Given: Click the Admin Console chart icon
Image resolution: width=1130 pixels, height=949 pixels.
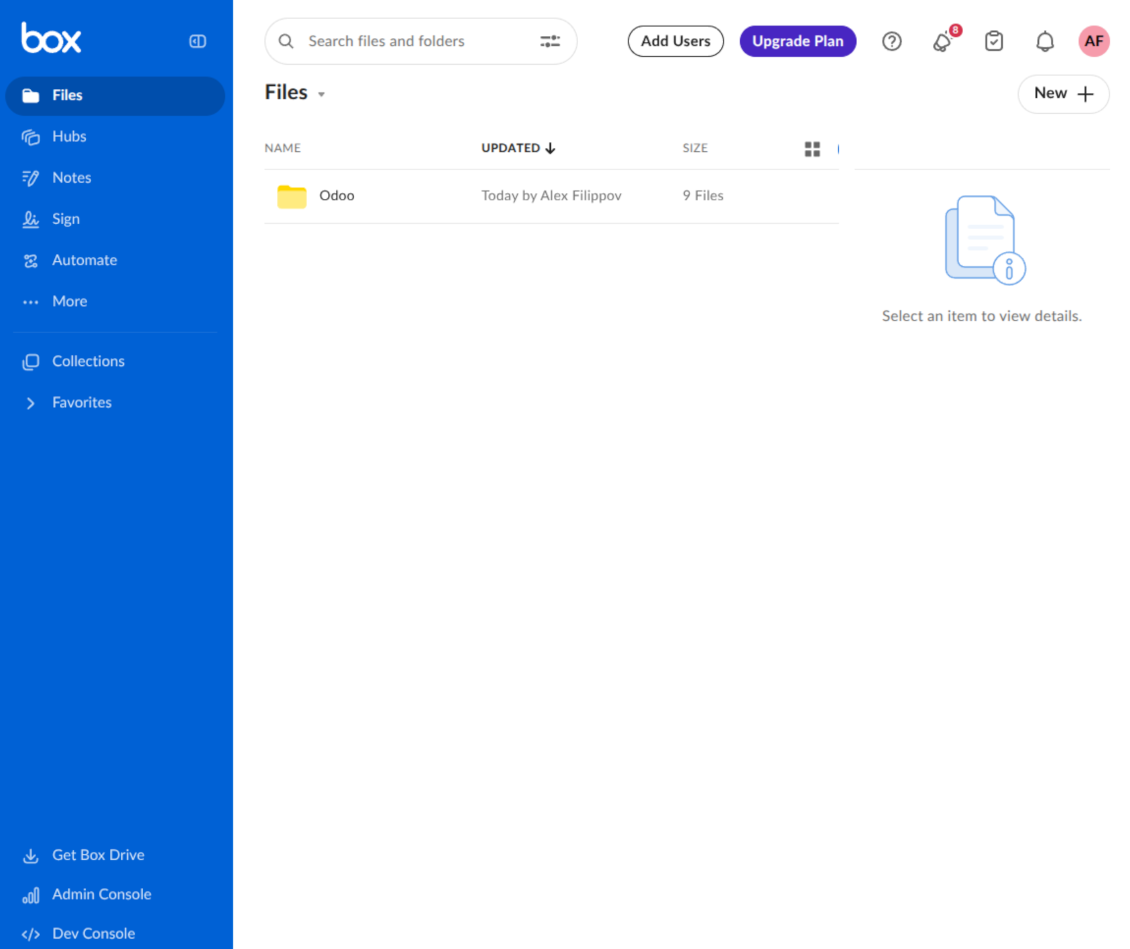Looking at the screenshot, I should pos(30,896).
